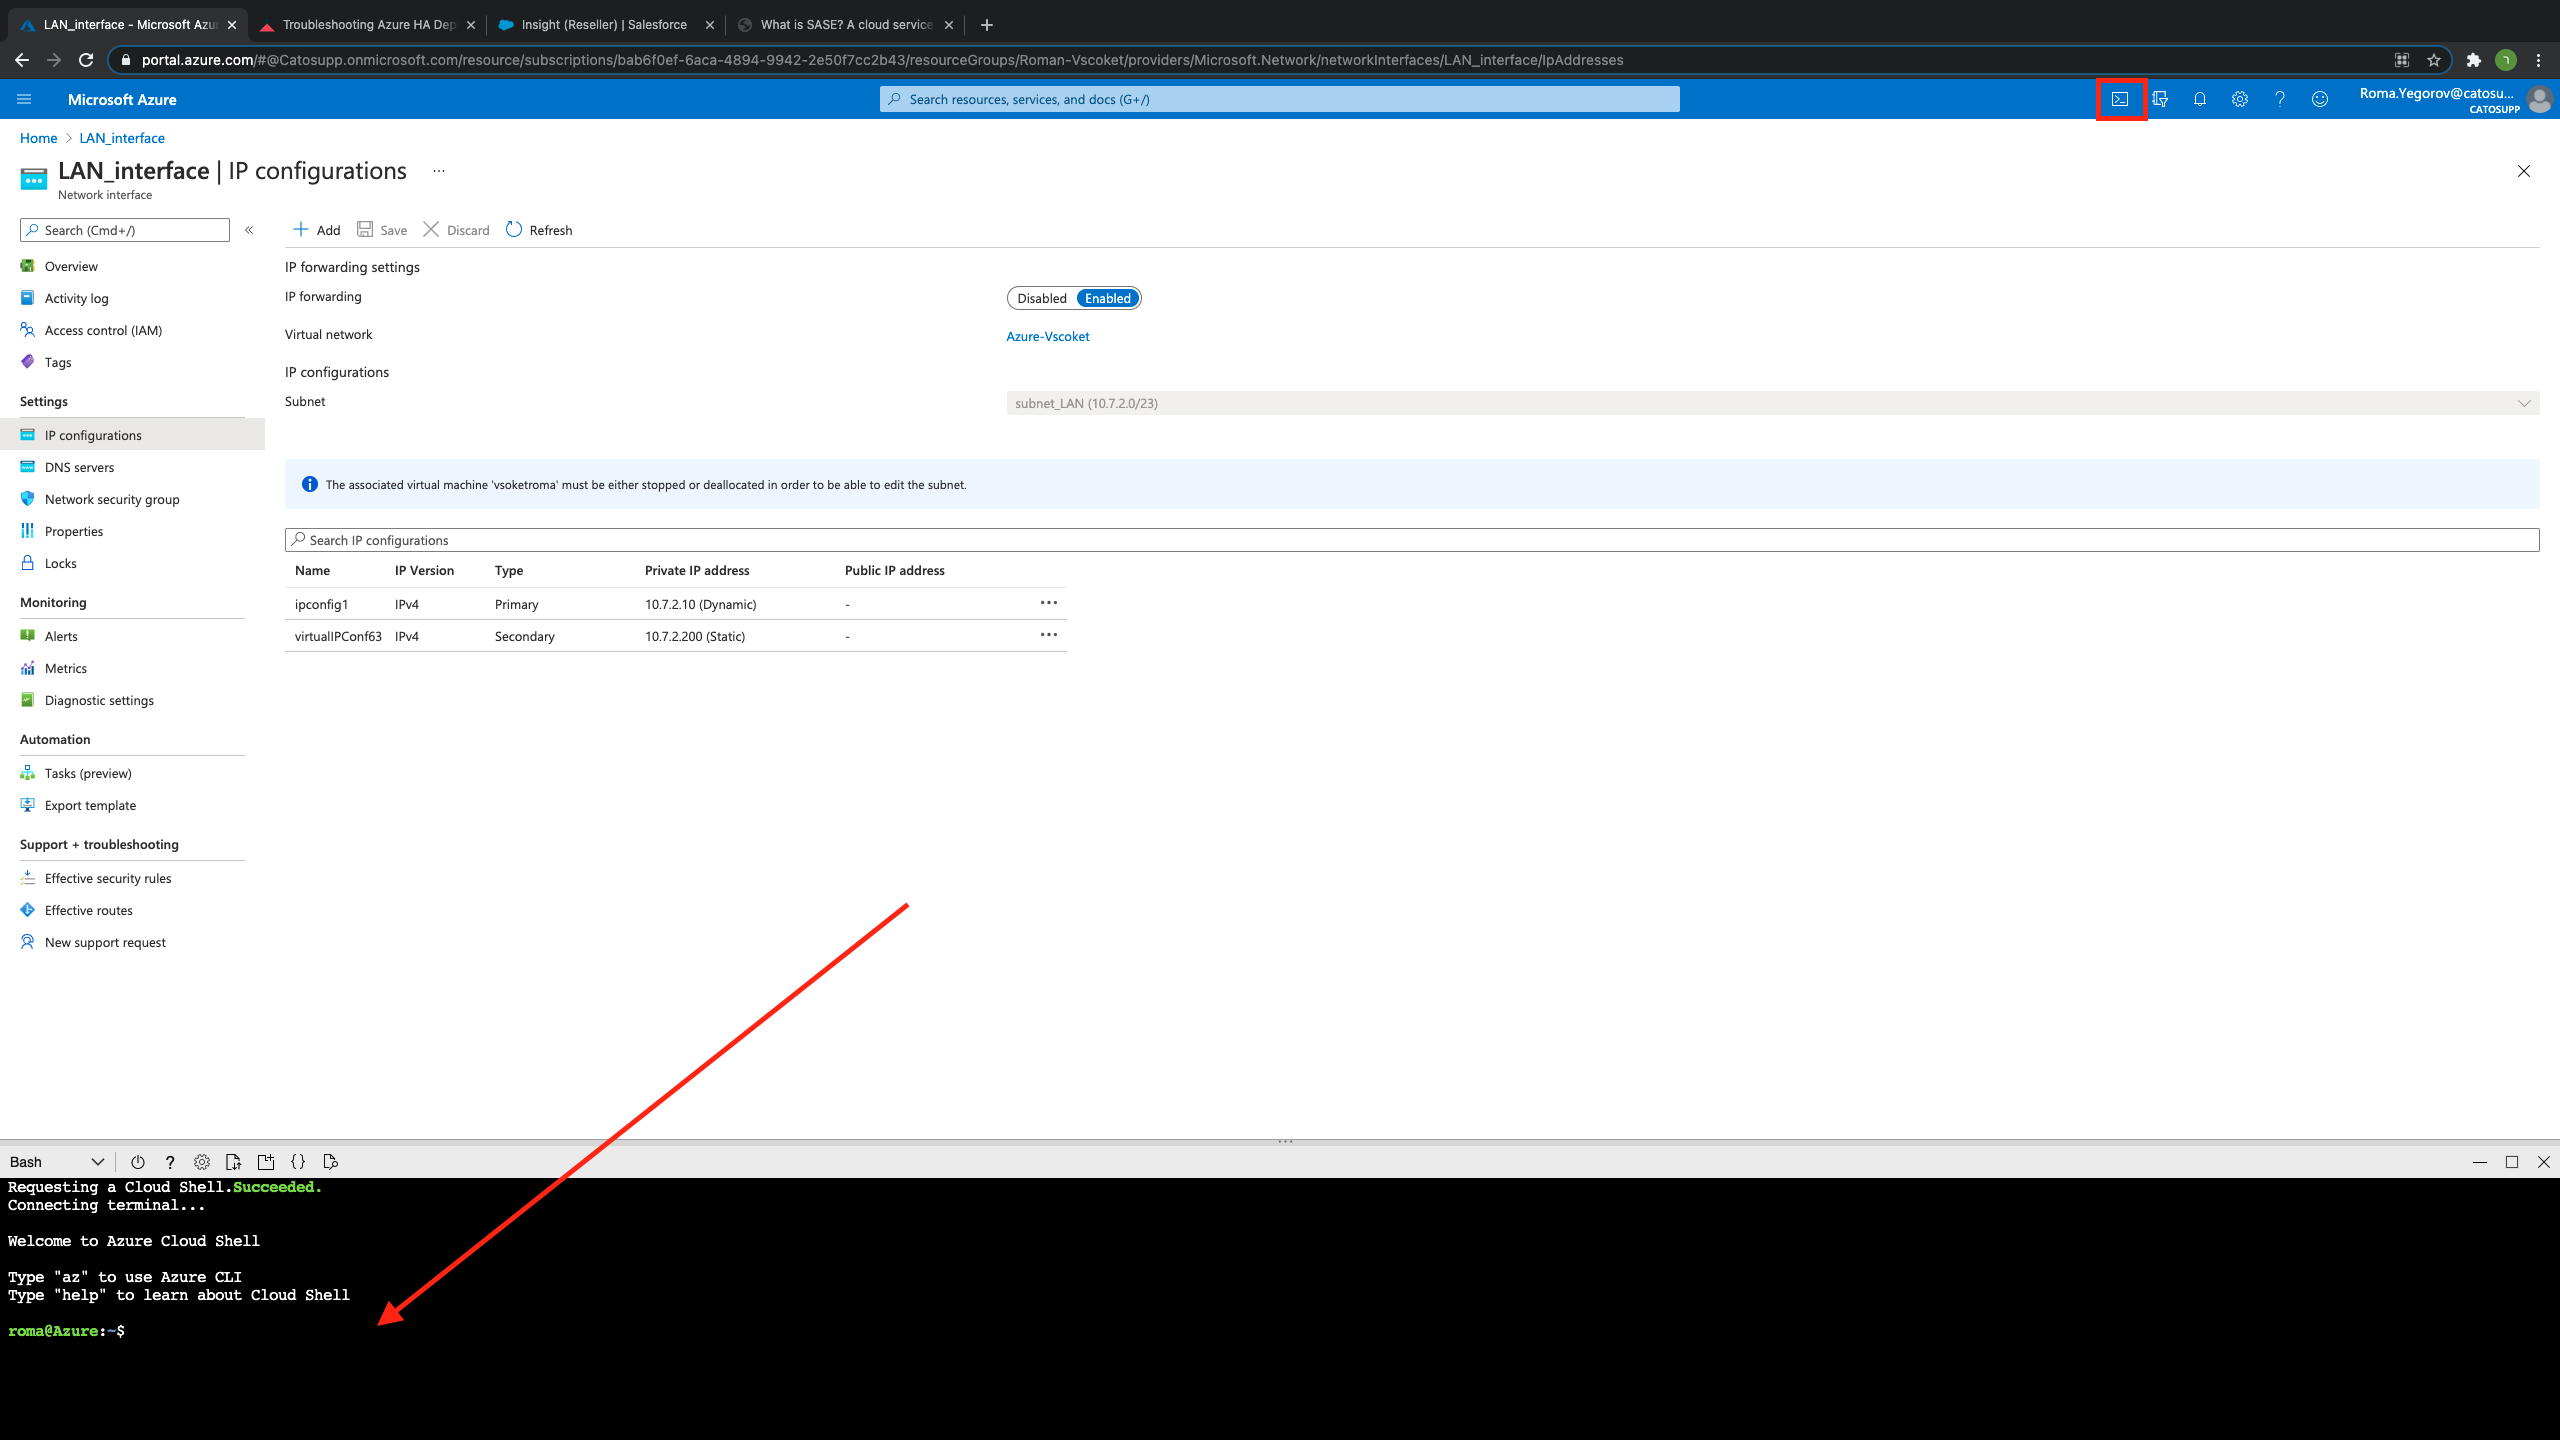Select the virtualIPConf63 configuration row

[x=675, y=636]
